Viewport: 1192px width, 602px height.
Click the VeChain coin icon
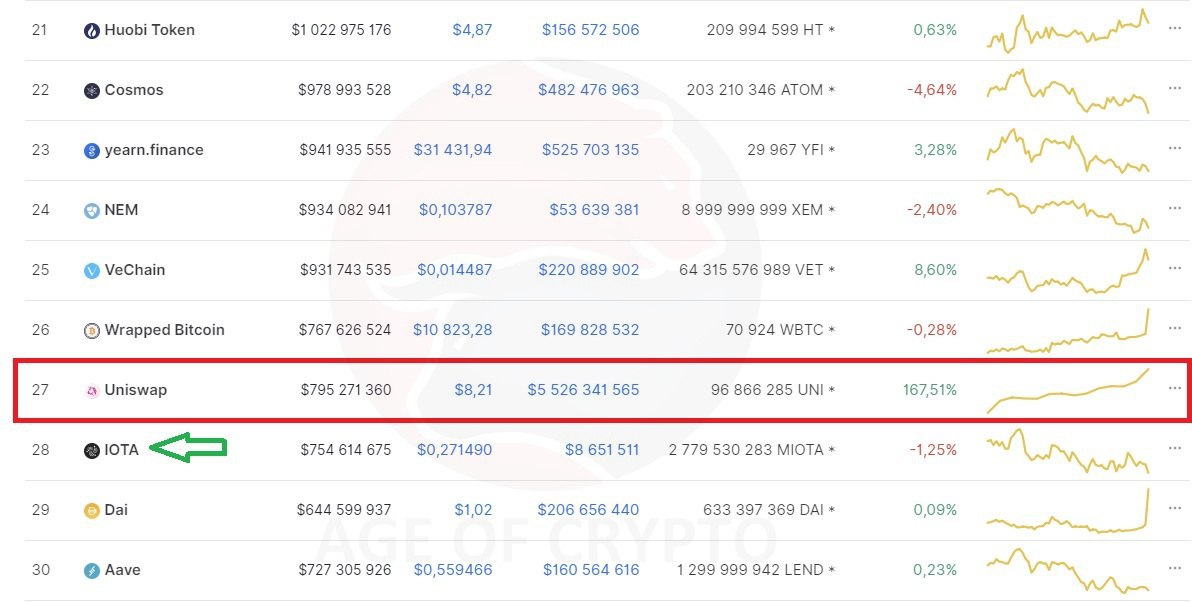point(91,271)
